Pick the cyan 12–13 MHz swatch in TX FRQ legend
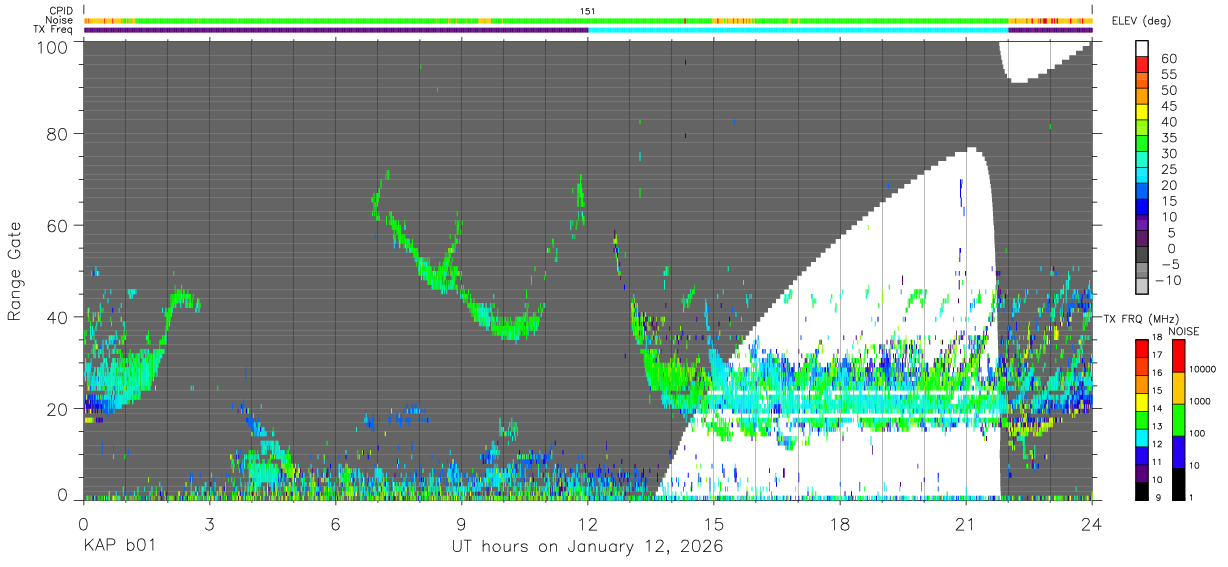The image size is (1228, 567). click(x=1143, y=436)
